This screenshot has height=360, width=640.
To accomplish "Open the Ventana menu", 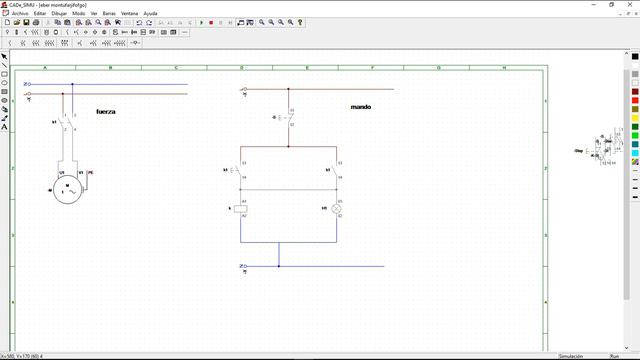I will click(x=129, y=13).
